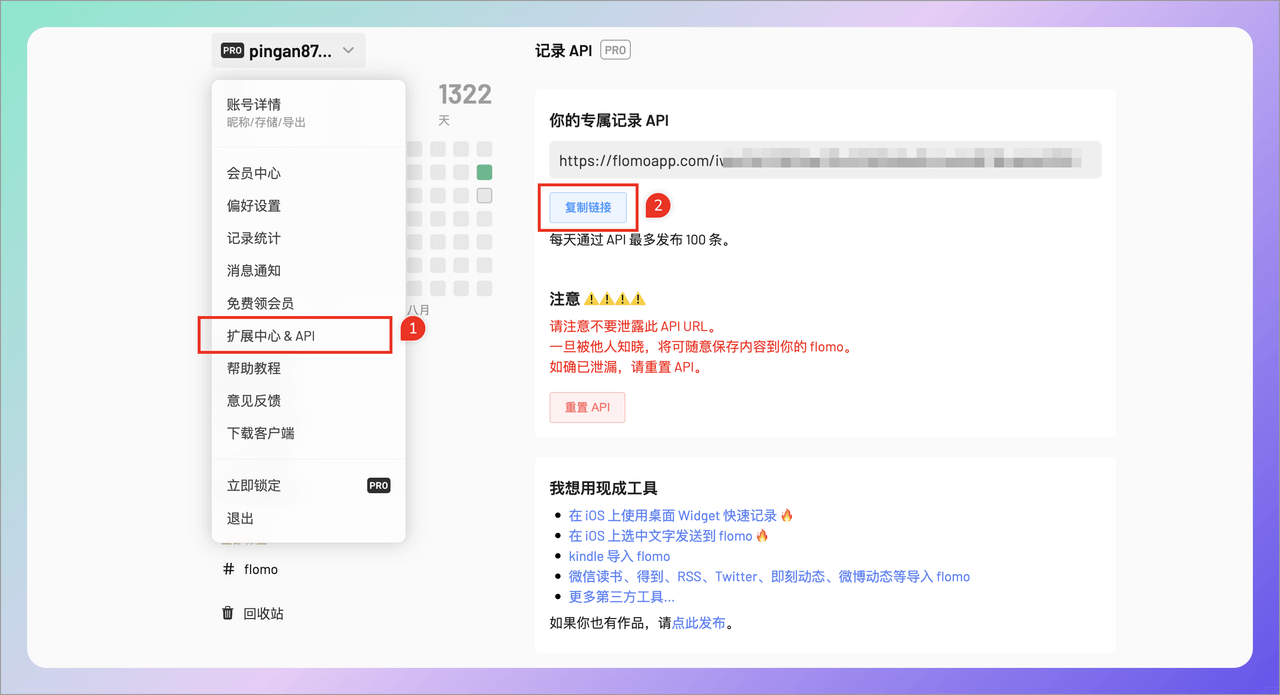This screenshot has height=695, width=1280.
Task: Click the PRO badge next to 记录 API
Action: pos(615,49)
